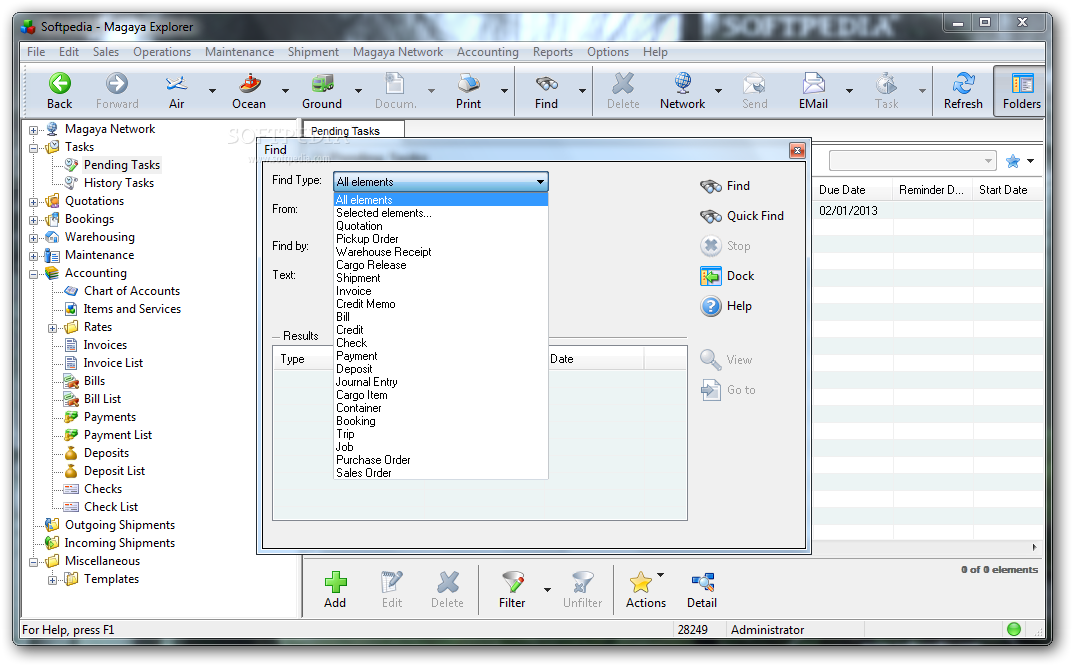The image size is (1073, 666).
Task: Click the green status indicator
Action: [x=1014, y=629]
